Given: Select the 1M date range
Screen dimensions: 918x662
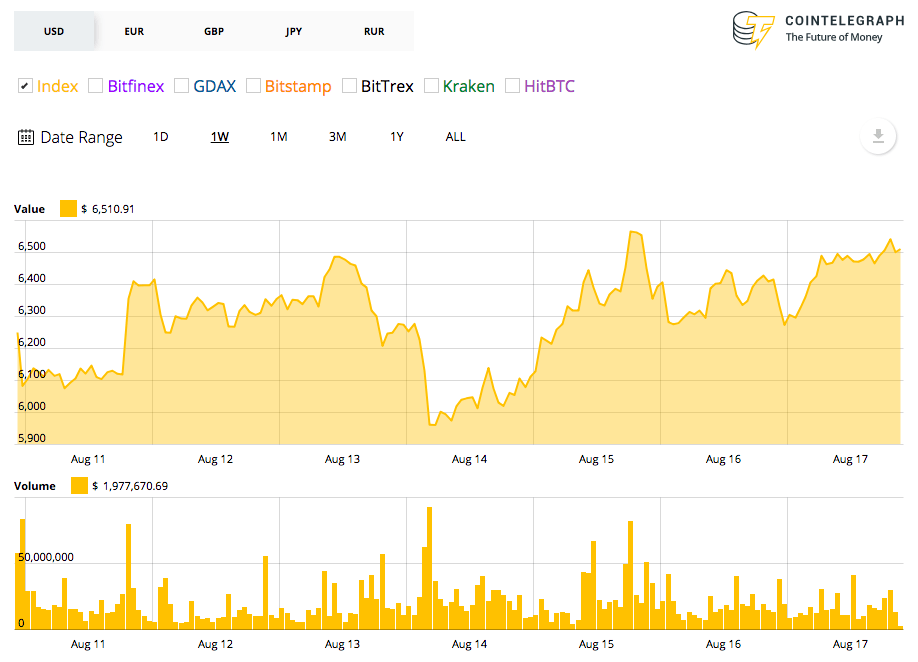Looking at the screenshot, I should [278, 136].
